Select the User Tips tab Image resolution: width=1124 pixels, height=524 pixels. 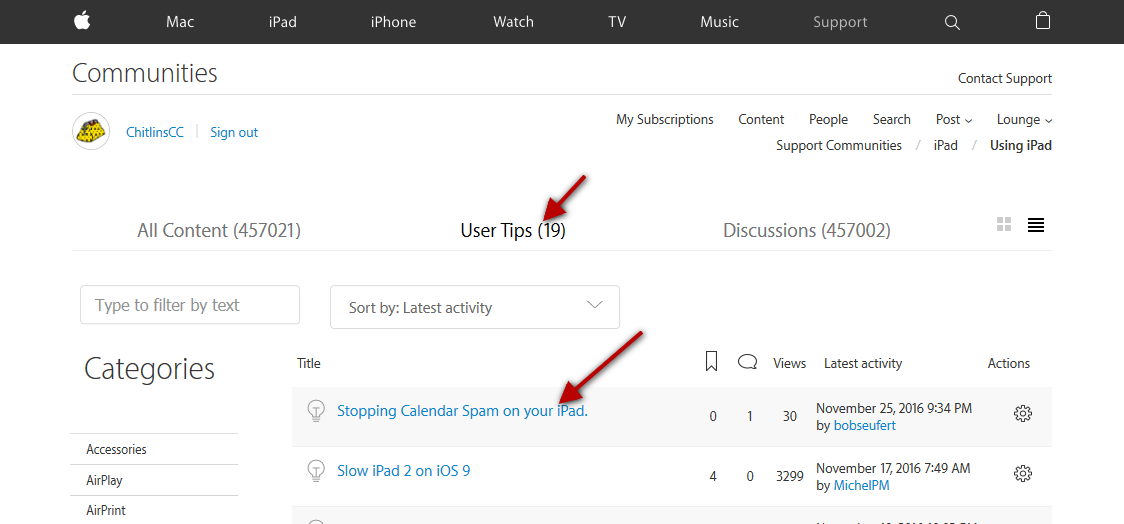(x=513, y=231)
